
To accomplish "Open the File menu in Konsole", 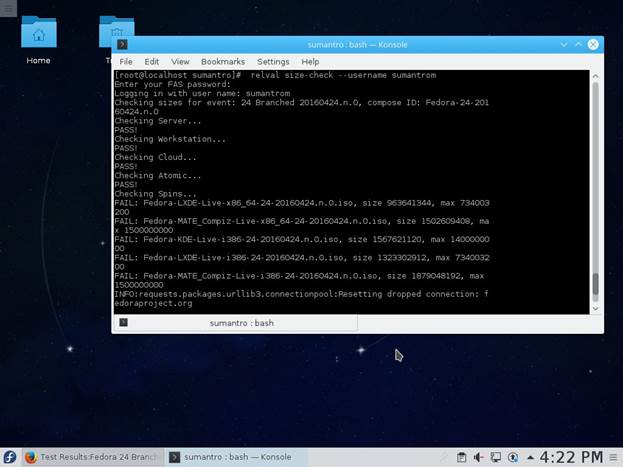I will pos(126,62).
